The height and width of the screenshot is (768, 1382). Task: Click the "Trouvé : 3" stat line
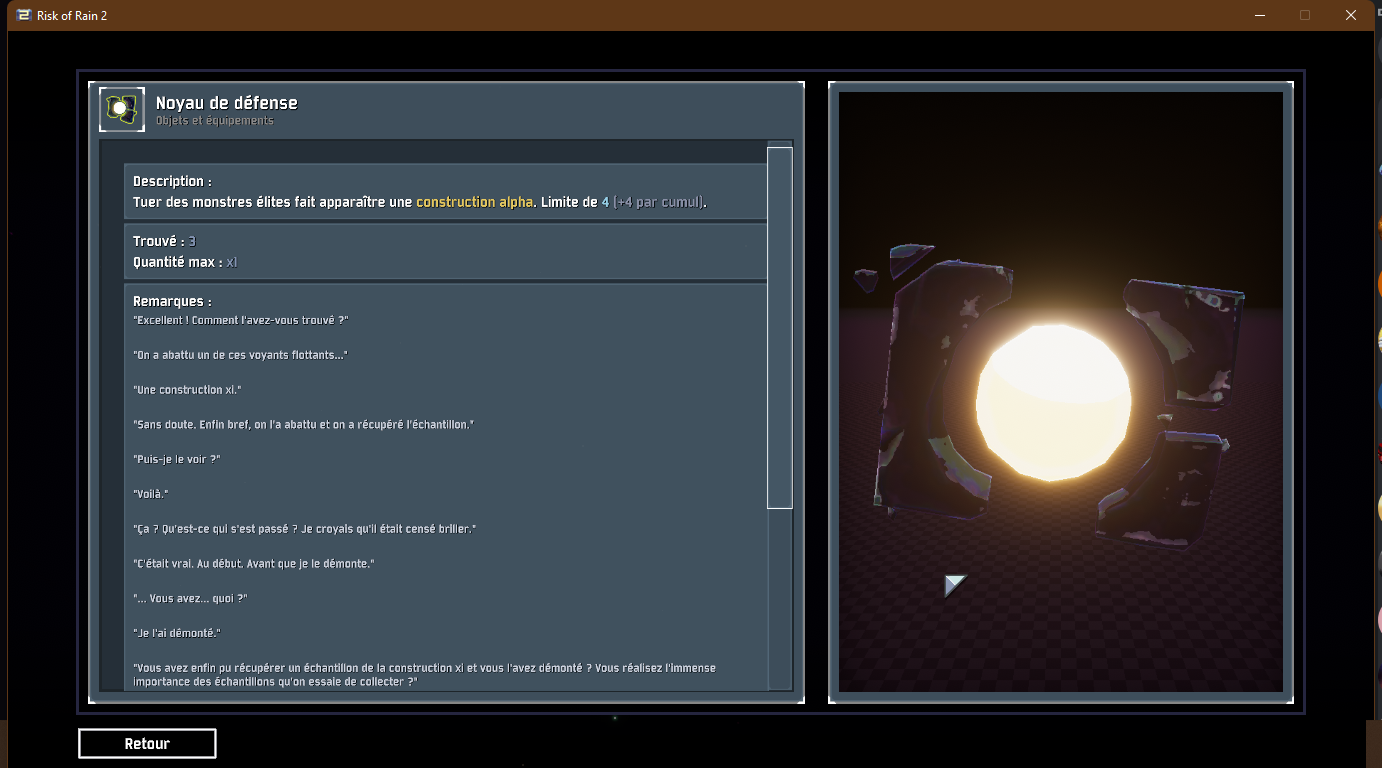(x=164, y=242)
